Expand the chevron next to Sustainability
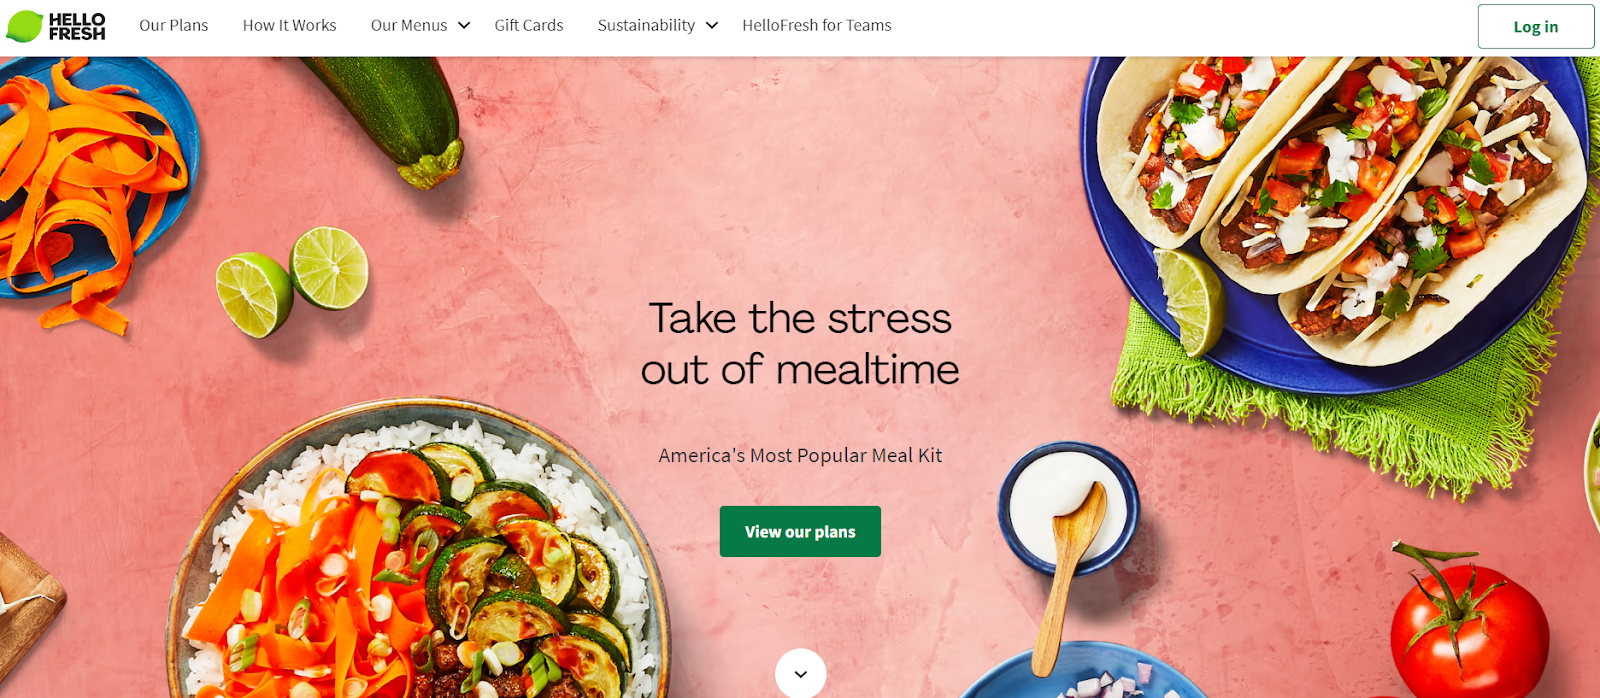This screenshot has width=1600, height=698. [x=712, y=26]
